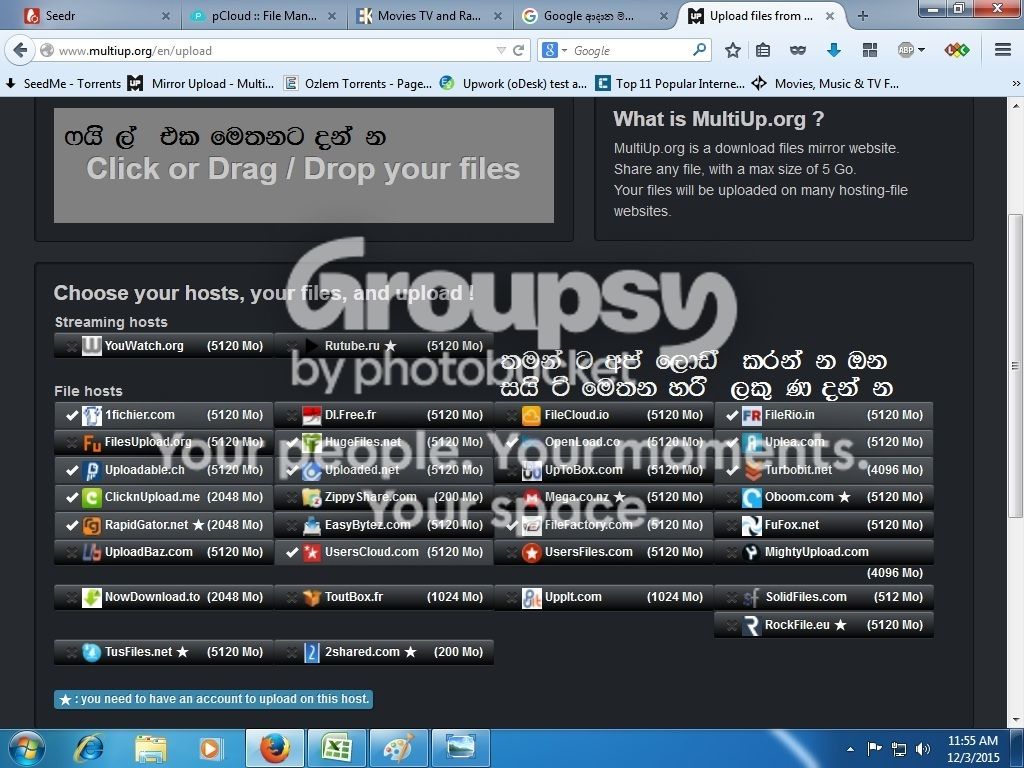
Task: Open File Explorer from taskbar
Action: tap(151, 749)
